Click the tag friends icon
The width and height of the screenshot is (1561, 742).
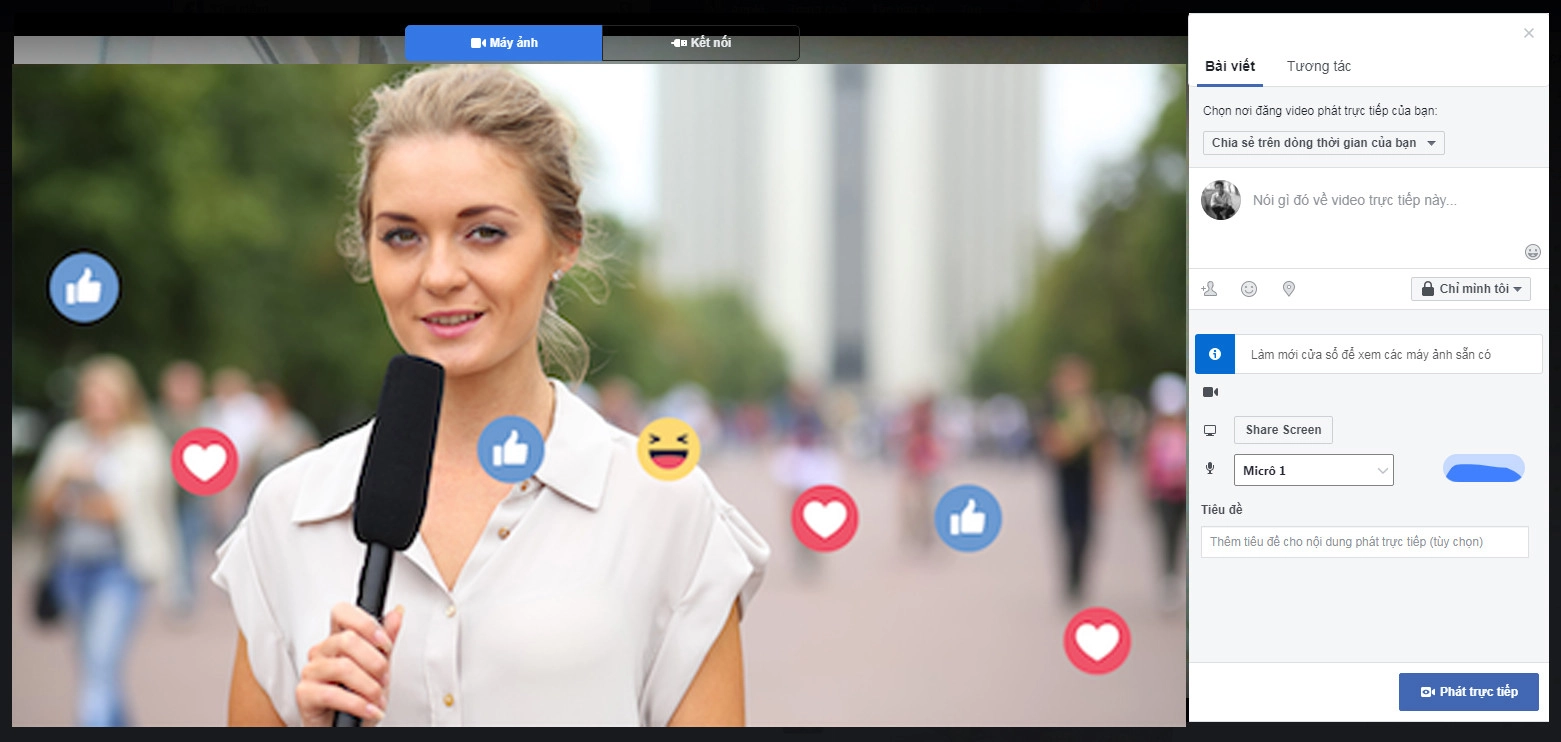[1210, 289]
